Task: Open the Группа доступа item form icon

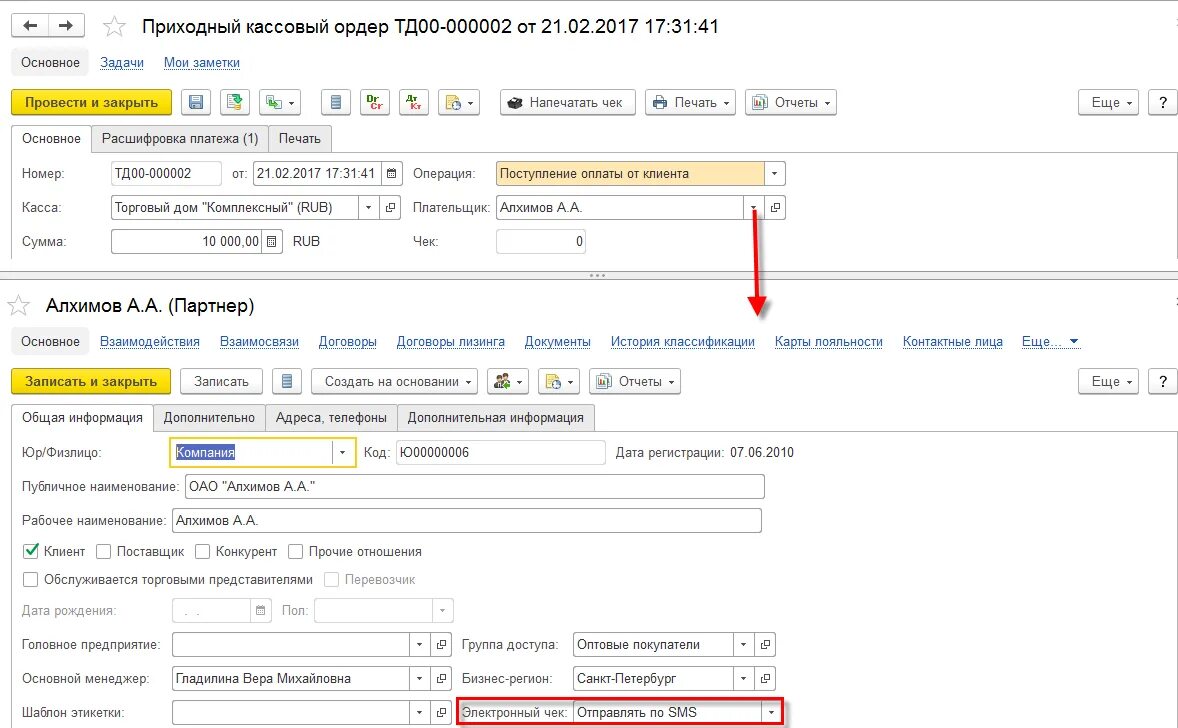Action: [765, 645]
